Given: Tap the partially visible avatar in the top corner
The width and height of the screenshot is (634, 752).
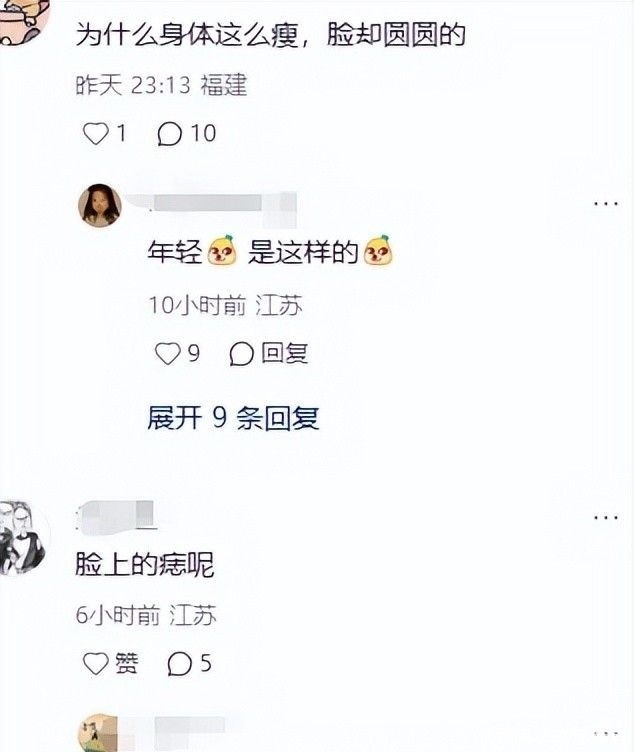Looking at the screenshot, I should (23, 22).
